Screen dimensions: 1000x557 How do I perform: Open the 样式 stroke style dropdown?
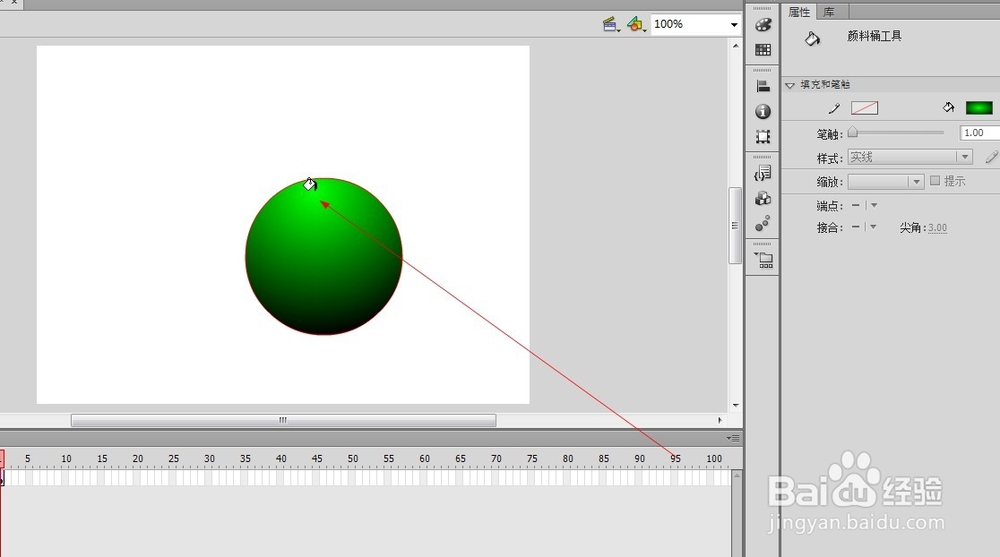click(x=909, y=157)
